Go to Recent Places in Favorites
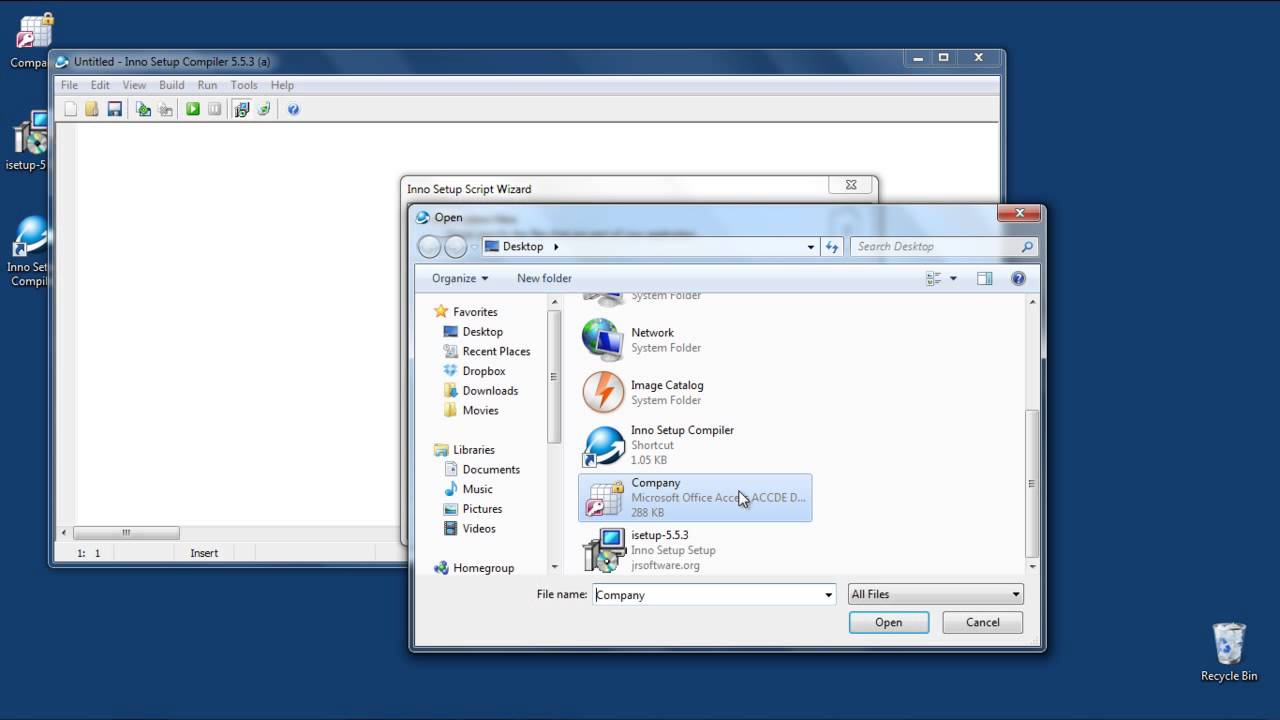Screen dimensions: 1280x720 (x=496, y=351)
